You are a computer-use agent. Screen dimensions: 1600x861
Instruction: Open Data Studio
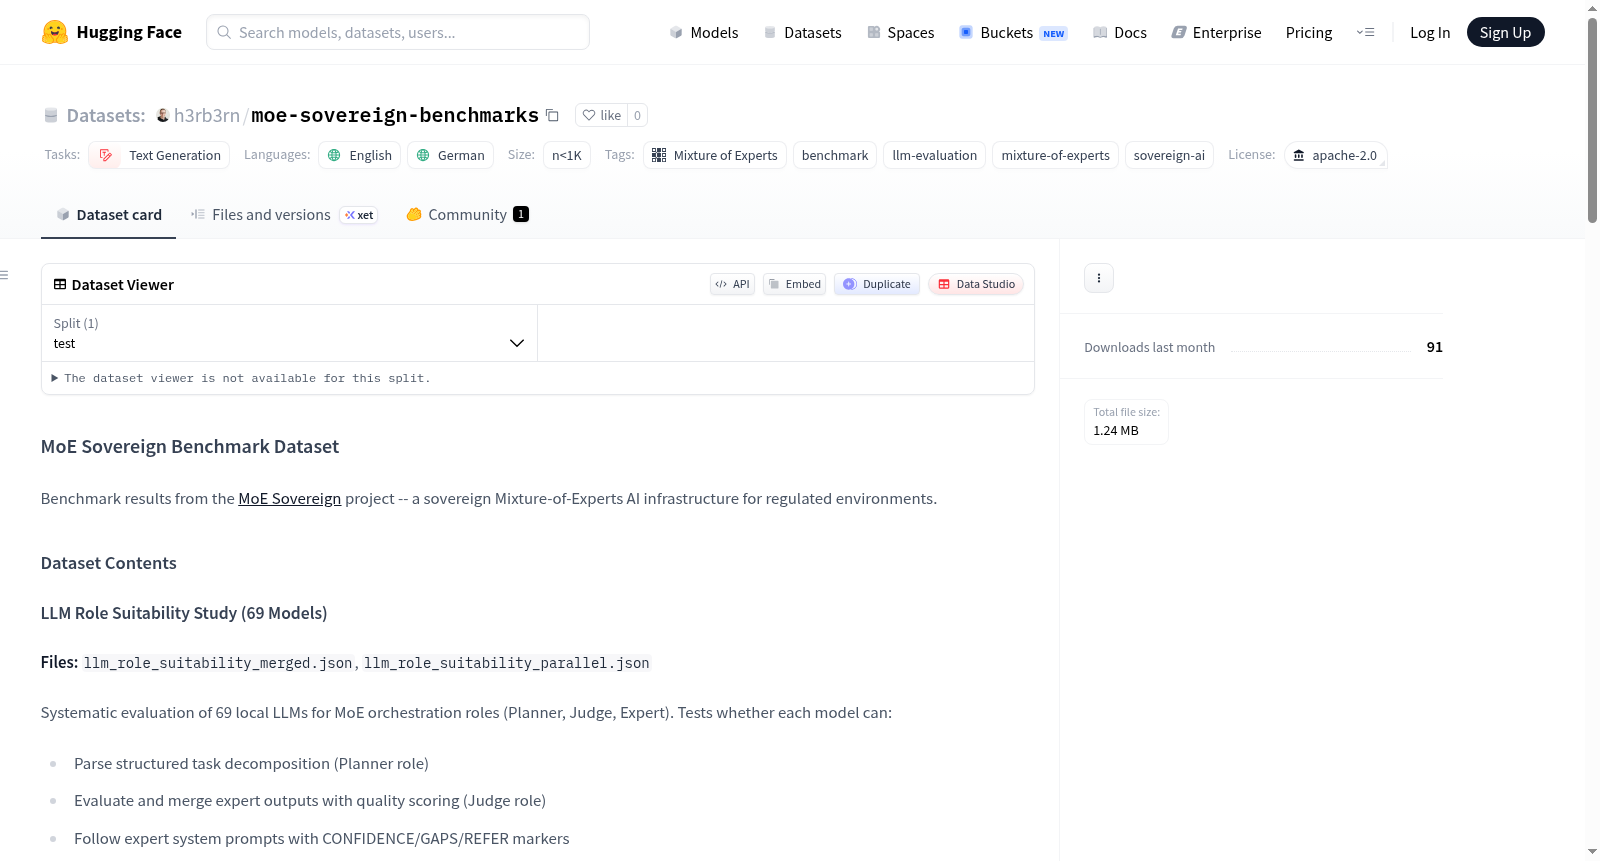976,284
